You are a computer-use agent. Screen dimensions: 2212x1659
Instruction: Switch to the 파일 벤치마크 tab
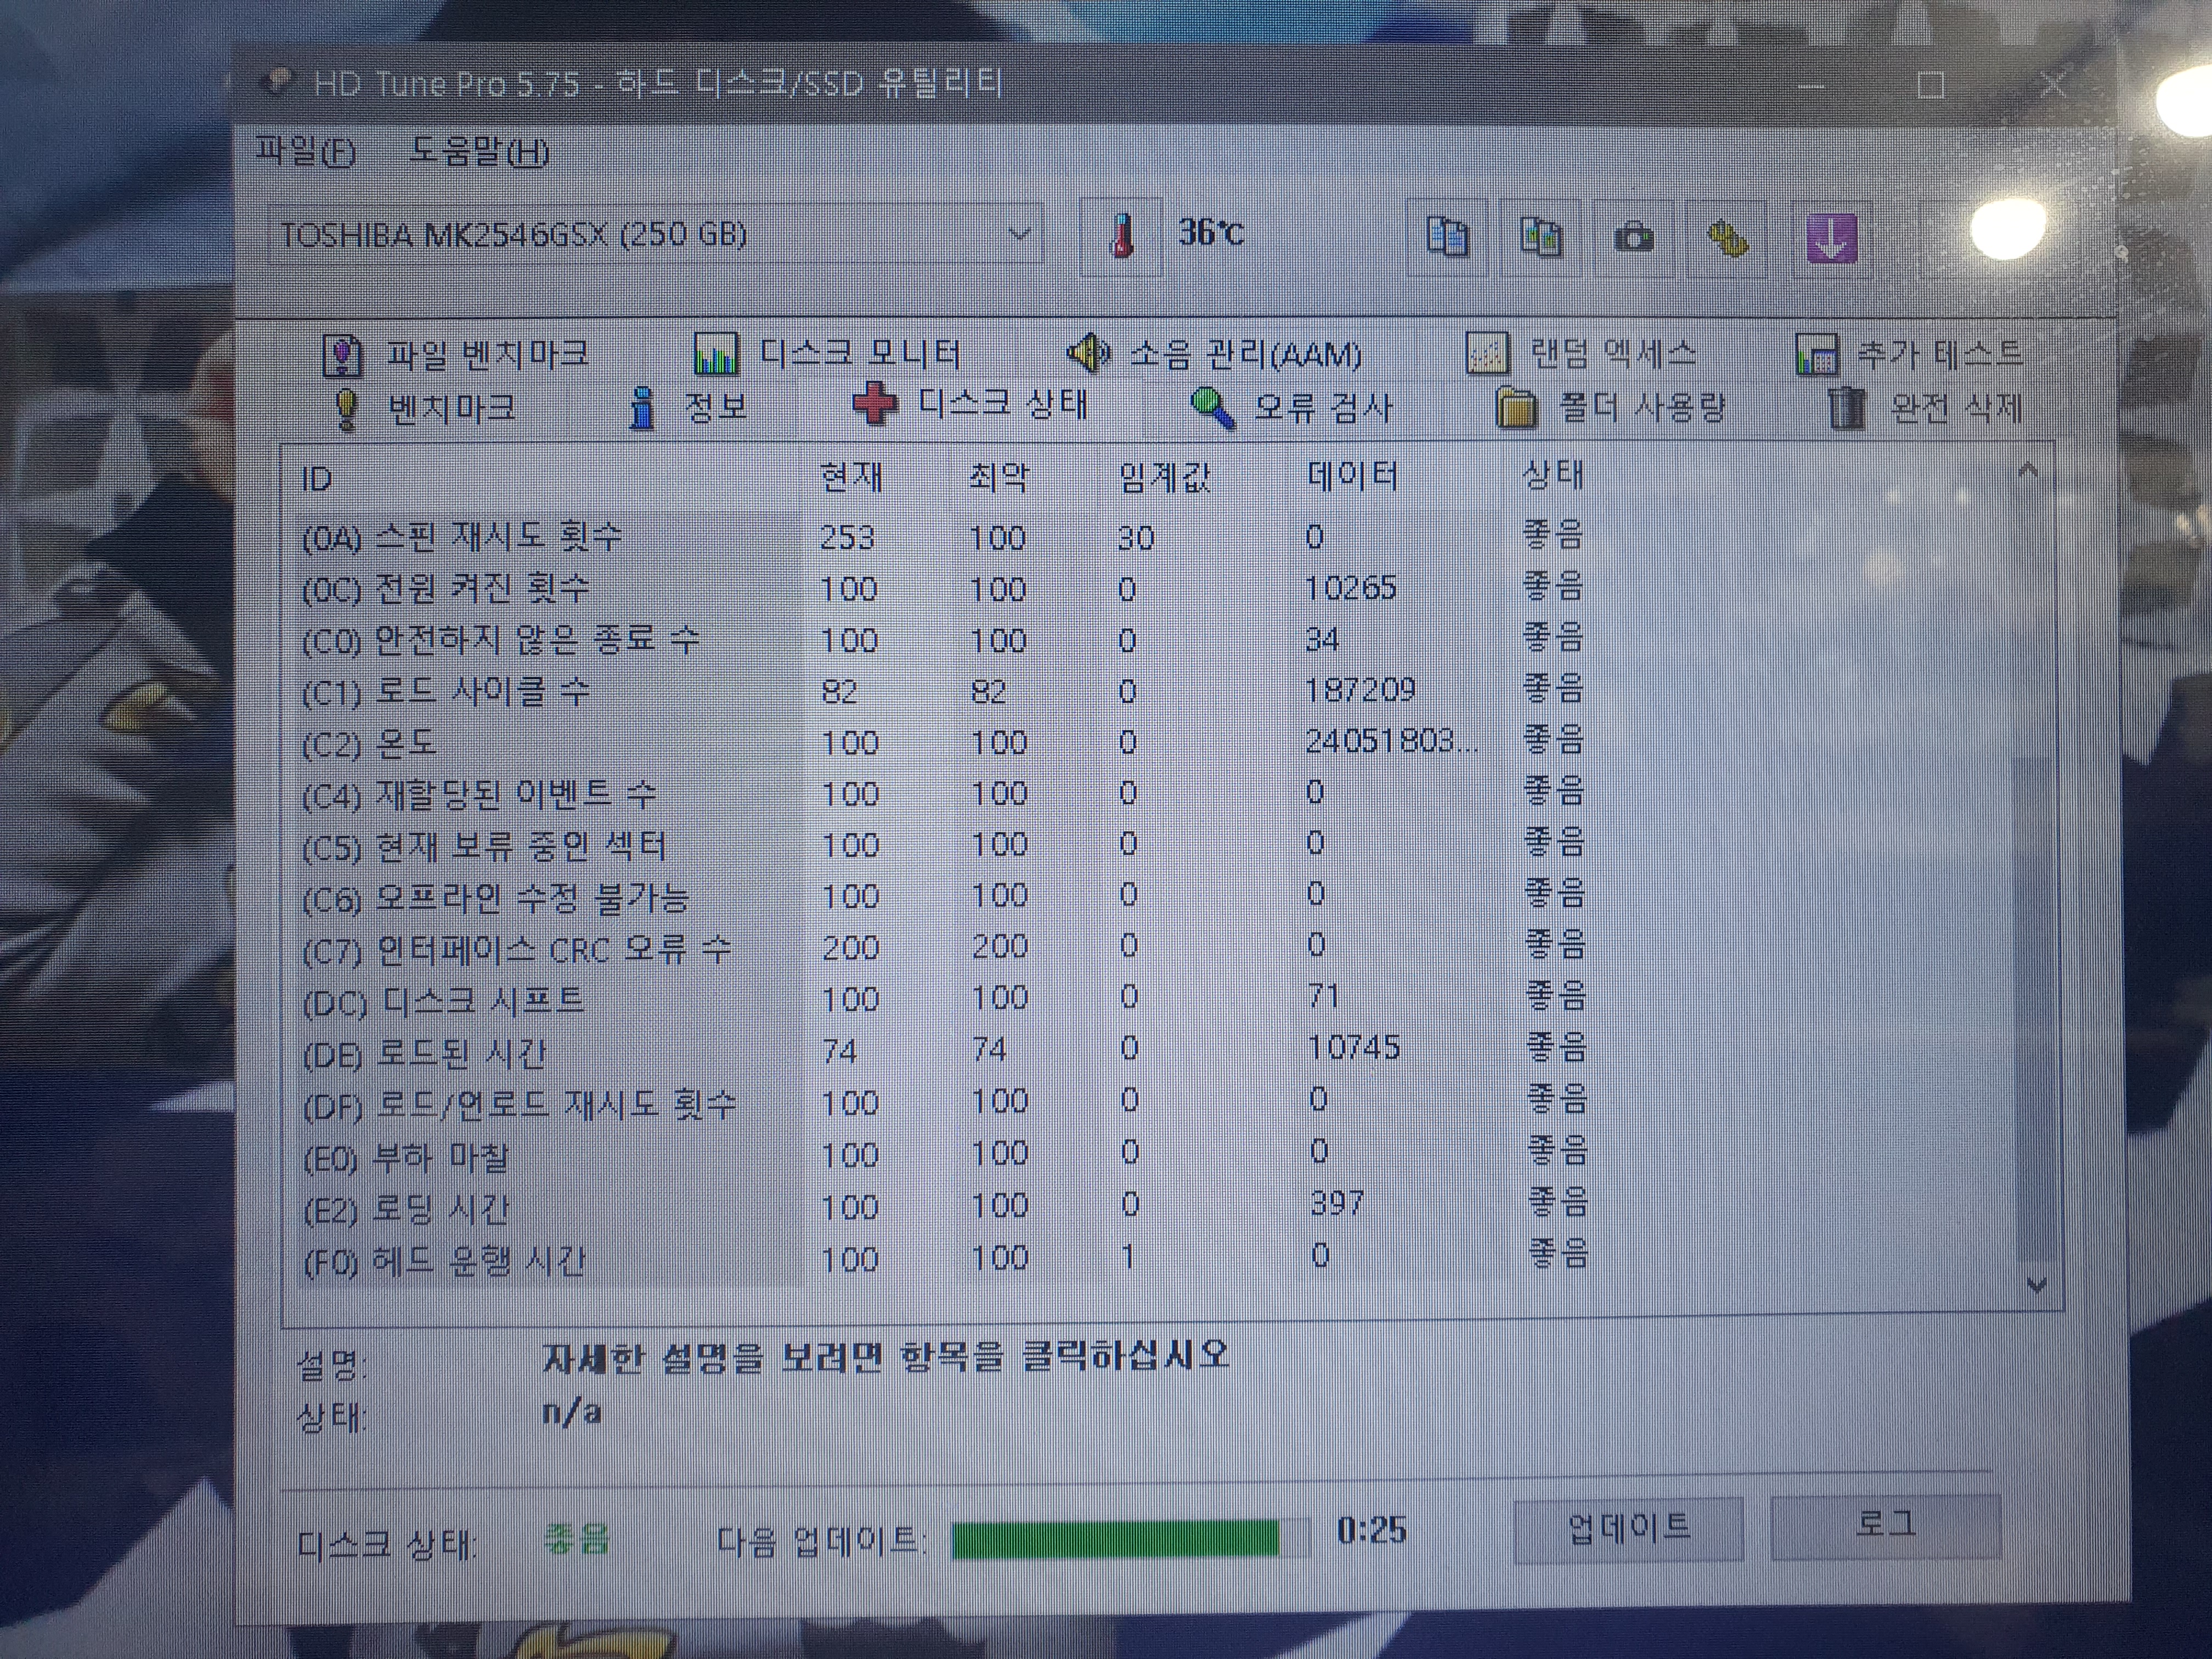[x=455, y=355]
